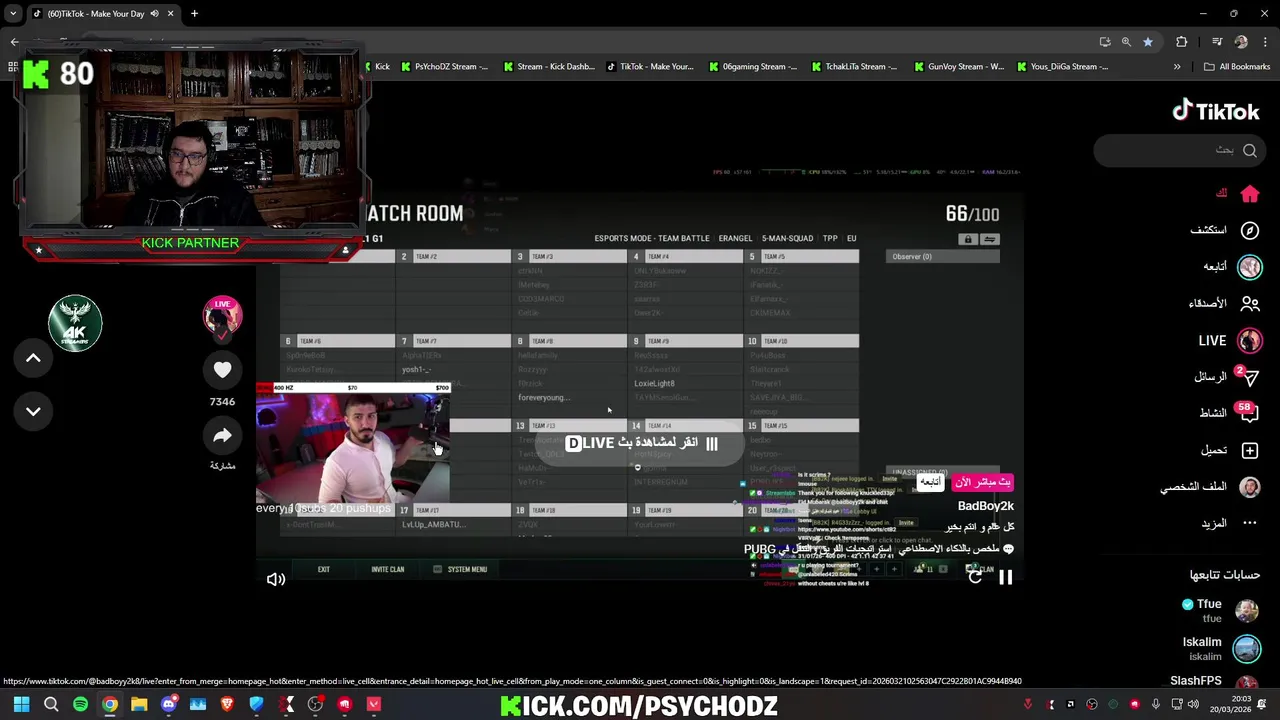Open OBS Studio from the taskbar
The height and width of the screenshot is (720, 1280).
315,704
